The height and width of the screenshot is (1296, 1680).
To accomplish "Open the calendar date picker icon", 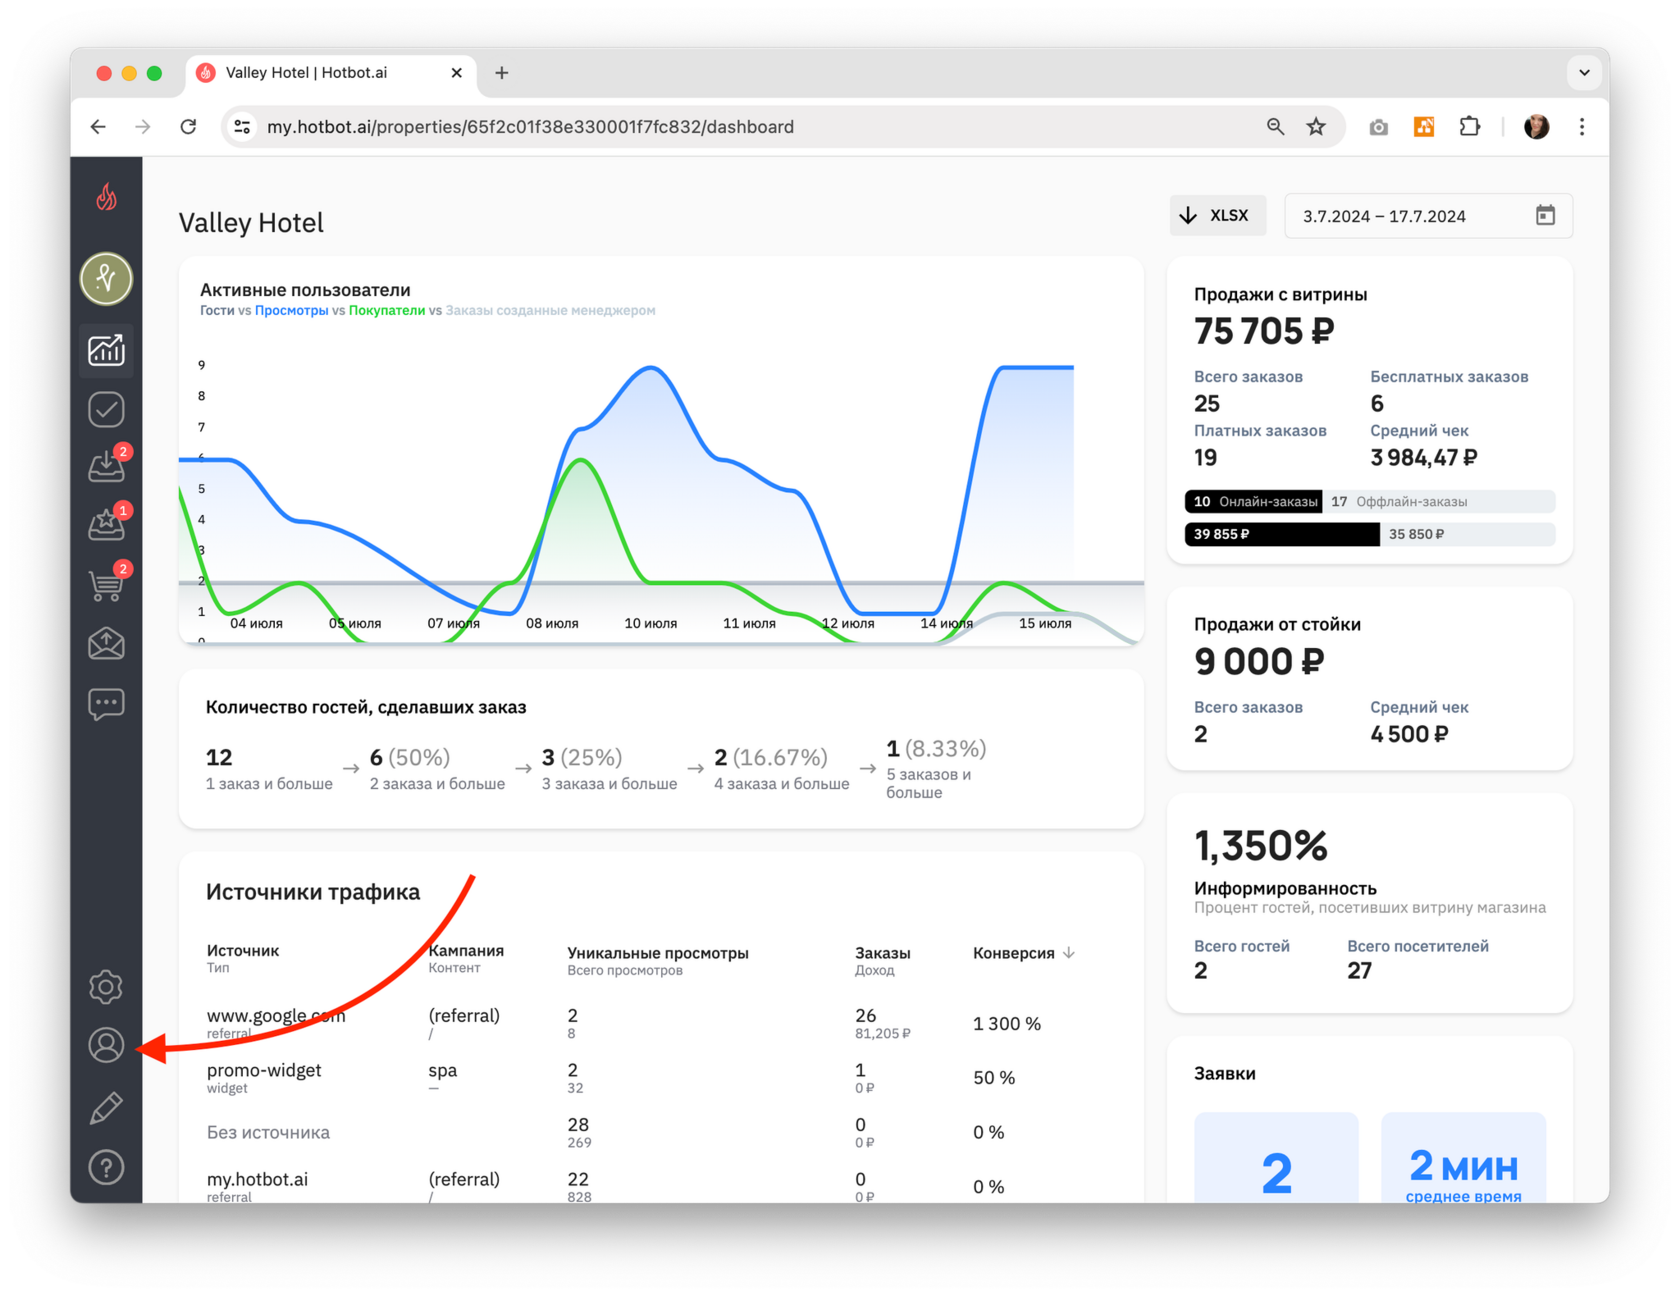I will 1545,216.
